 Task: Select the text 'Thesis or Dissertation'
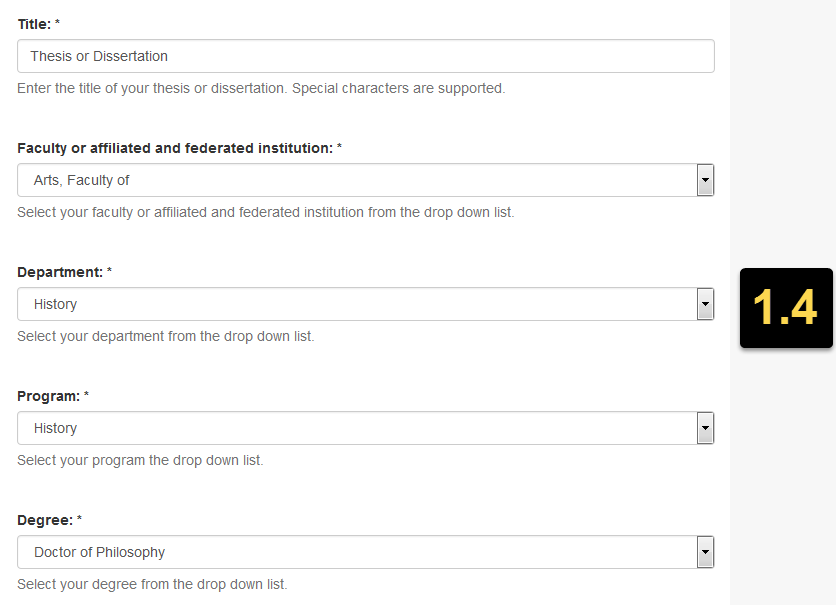(x=100, y=56)
